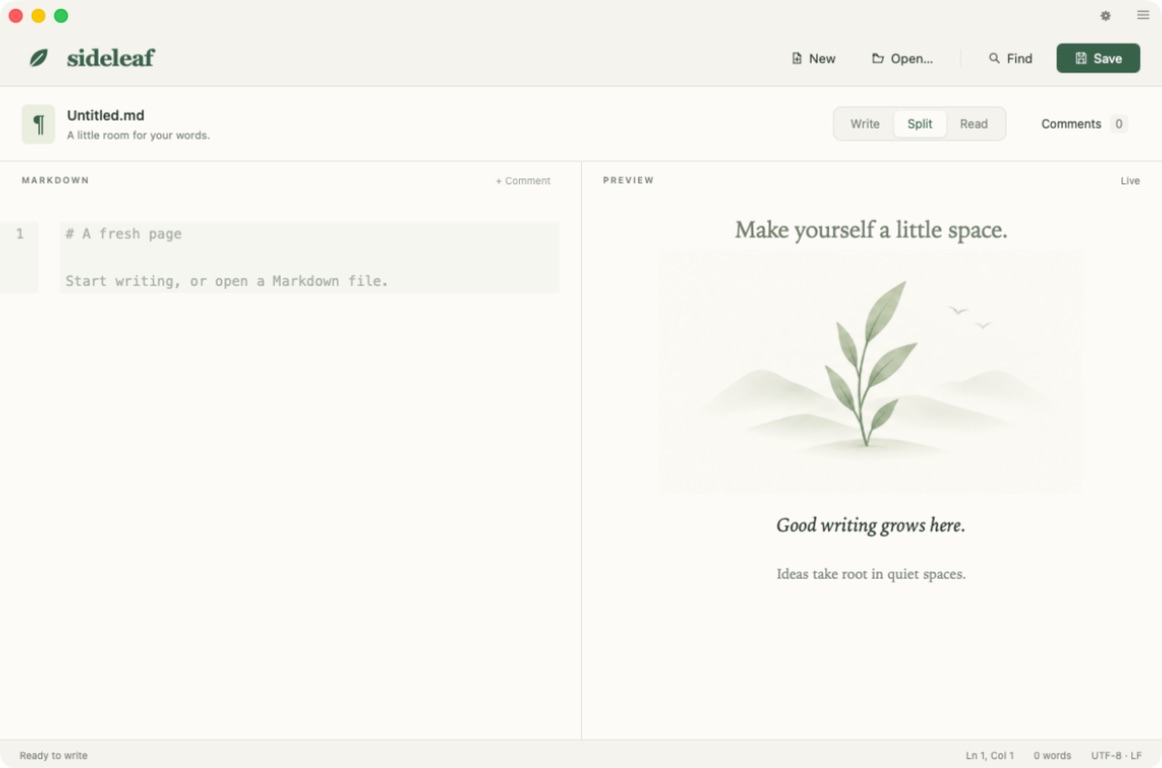Switch to Write mode tab
The width and height of the screenshot is (1162, 768).
[865, 124]
